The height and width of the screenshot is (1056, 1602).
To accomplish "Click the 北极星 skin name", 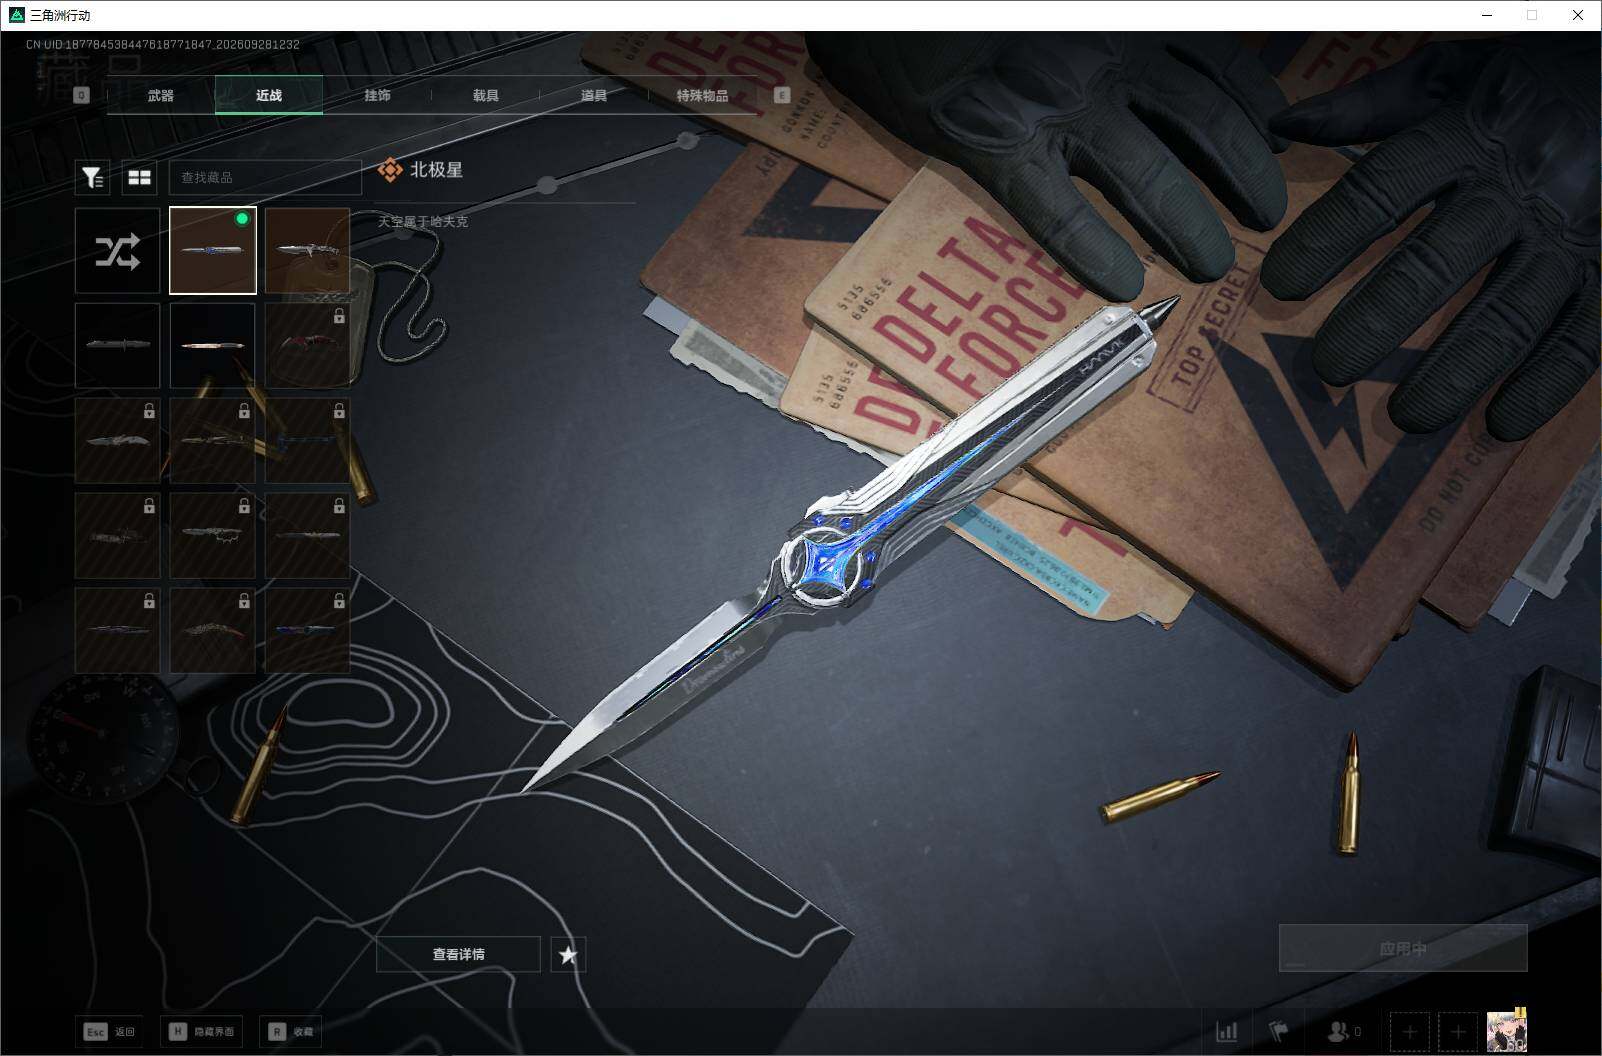I will click(436, 170).
